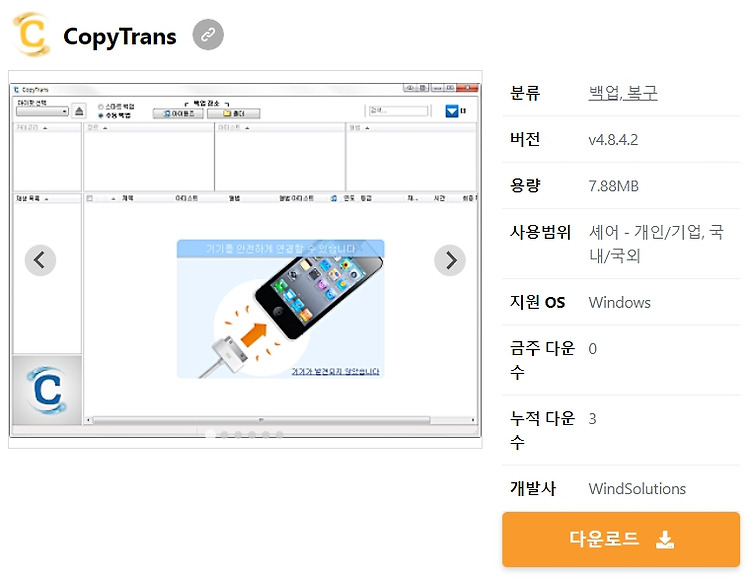750x580 pixels.
Task: Open the device selection dropdown
Action: tap(43, 111)
